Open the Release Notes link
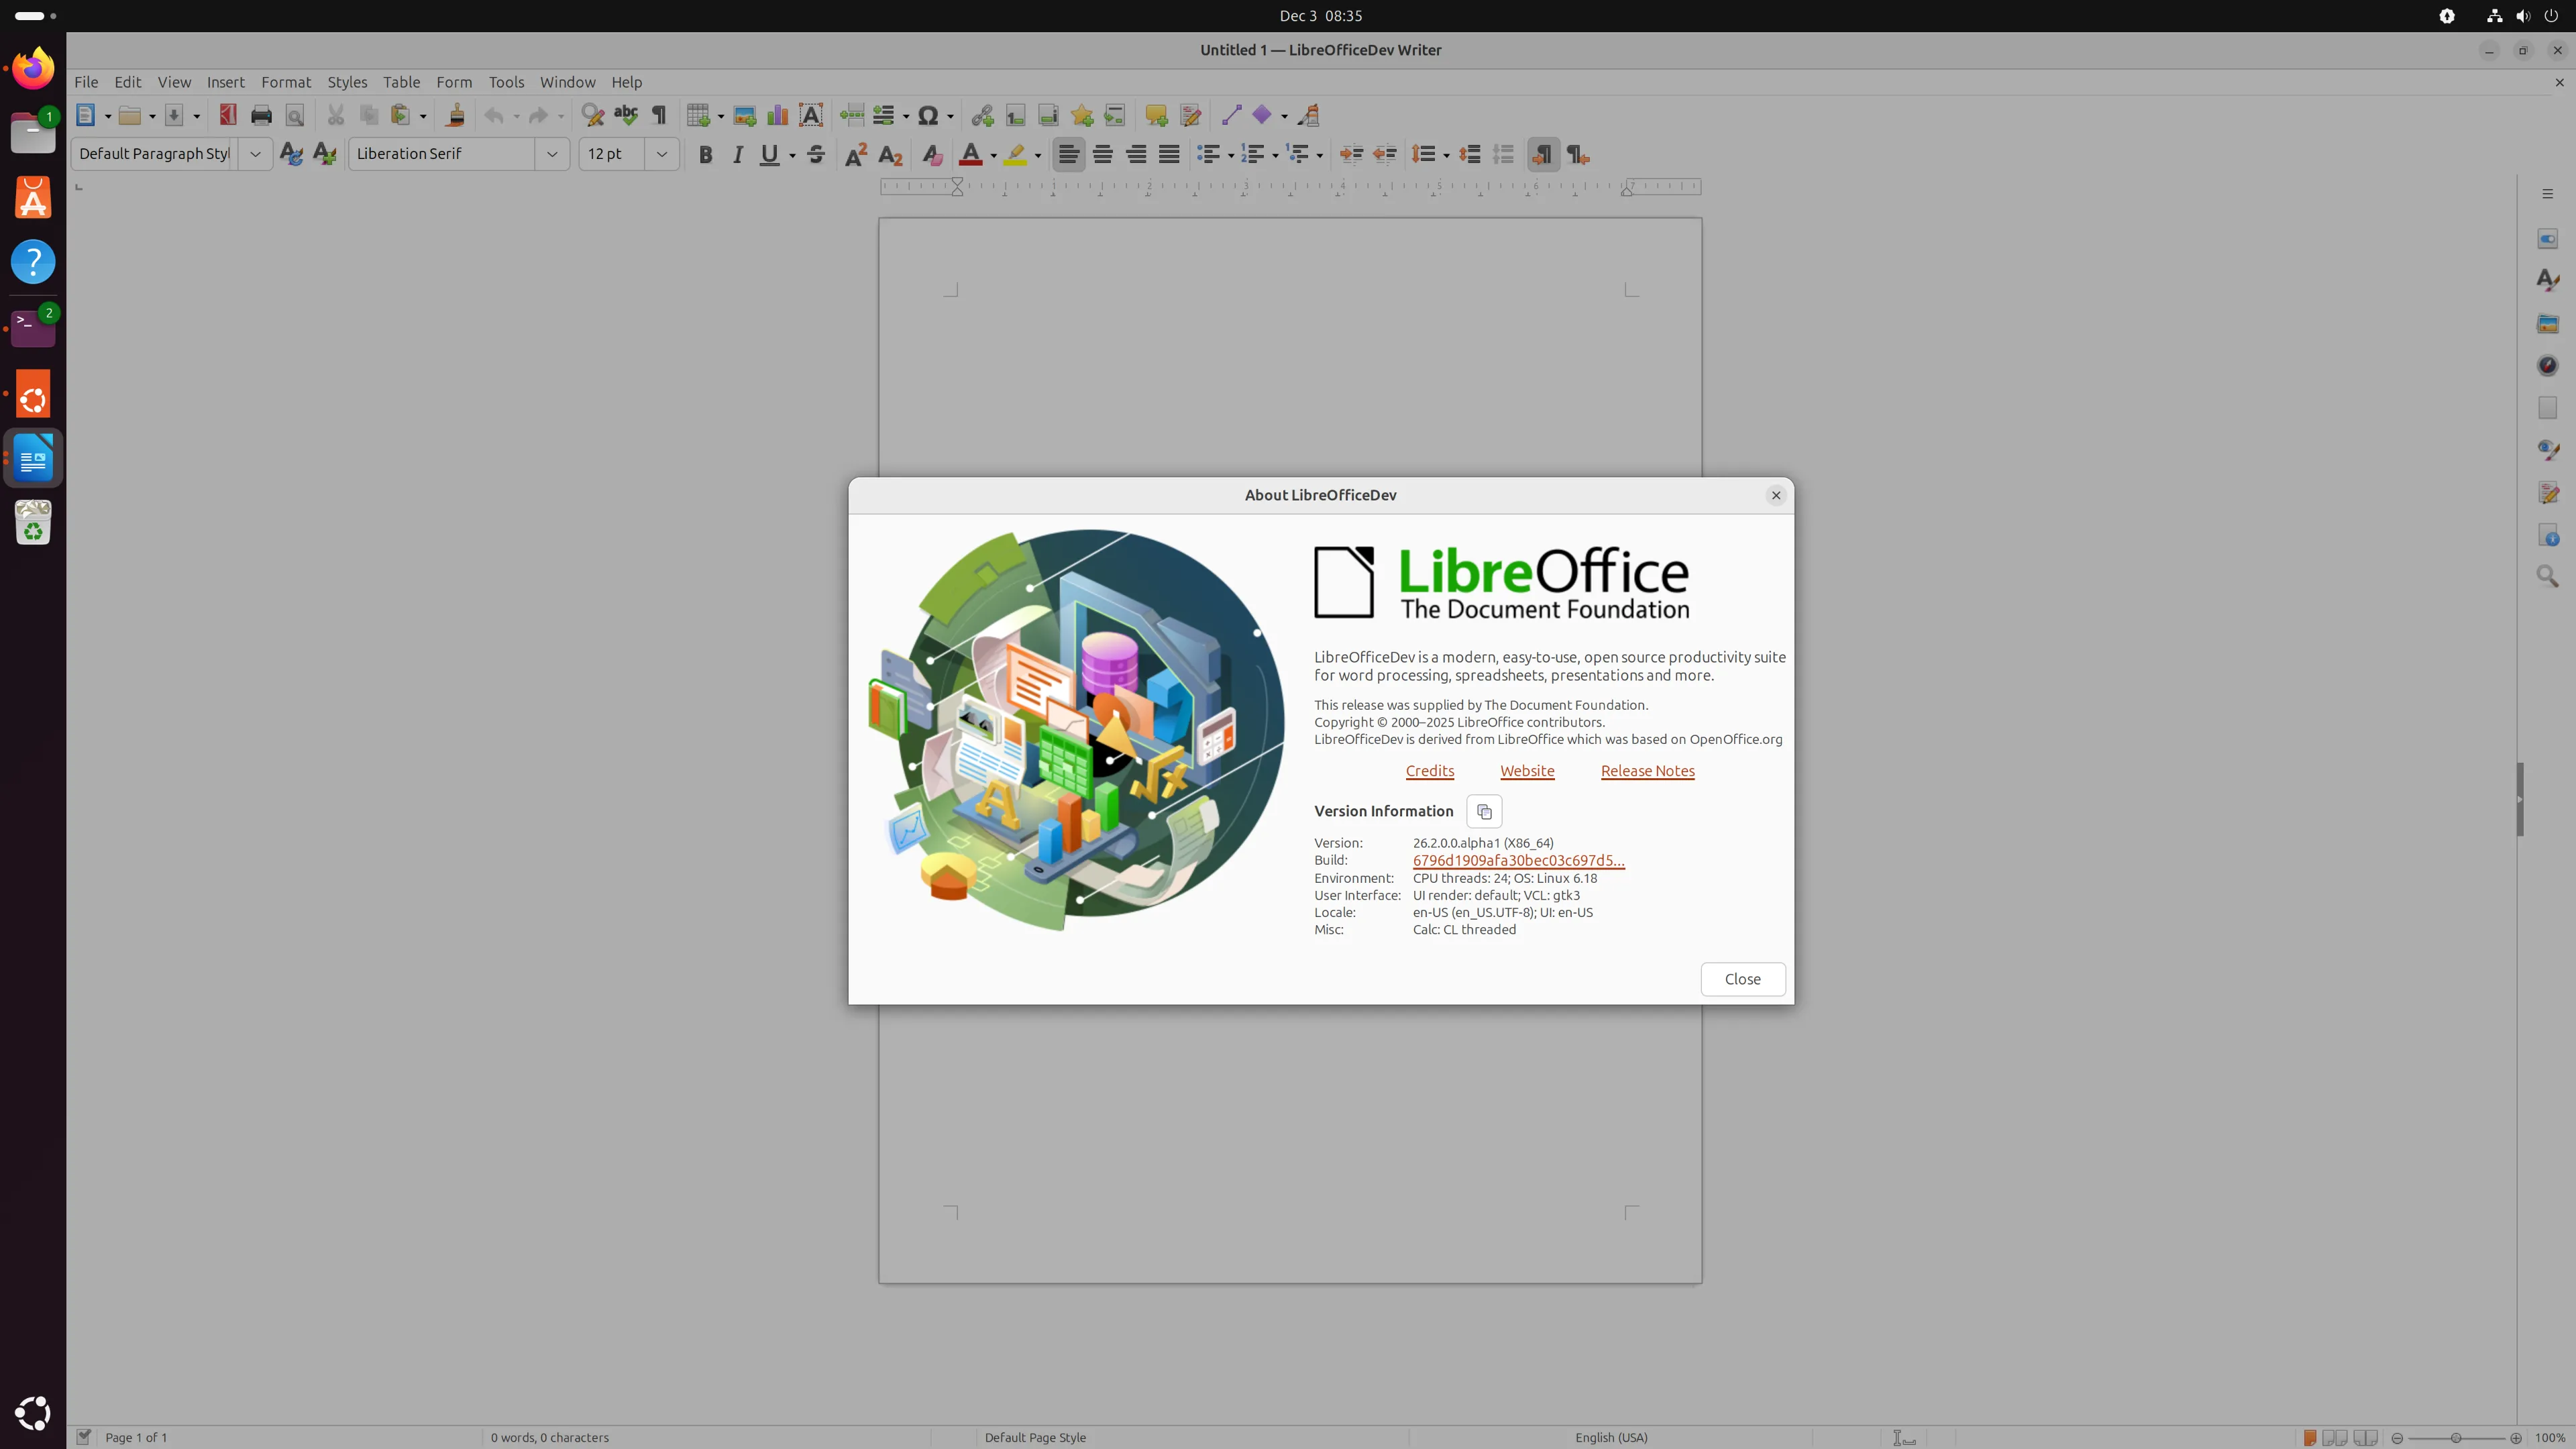The width and height of the screenshot is (2576, 1449). pos(1647,771)
